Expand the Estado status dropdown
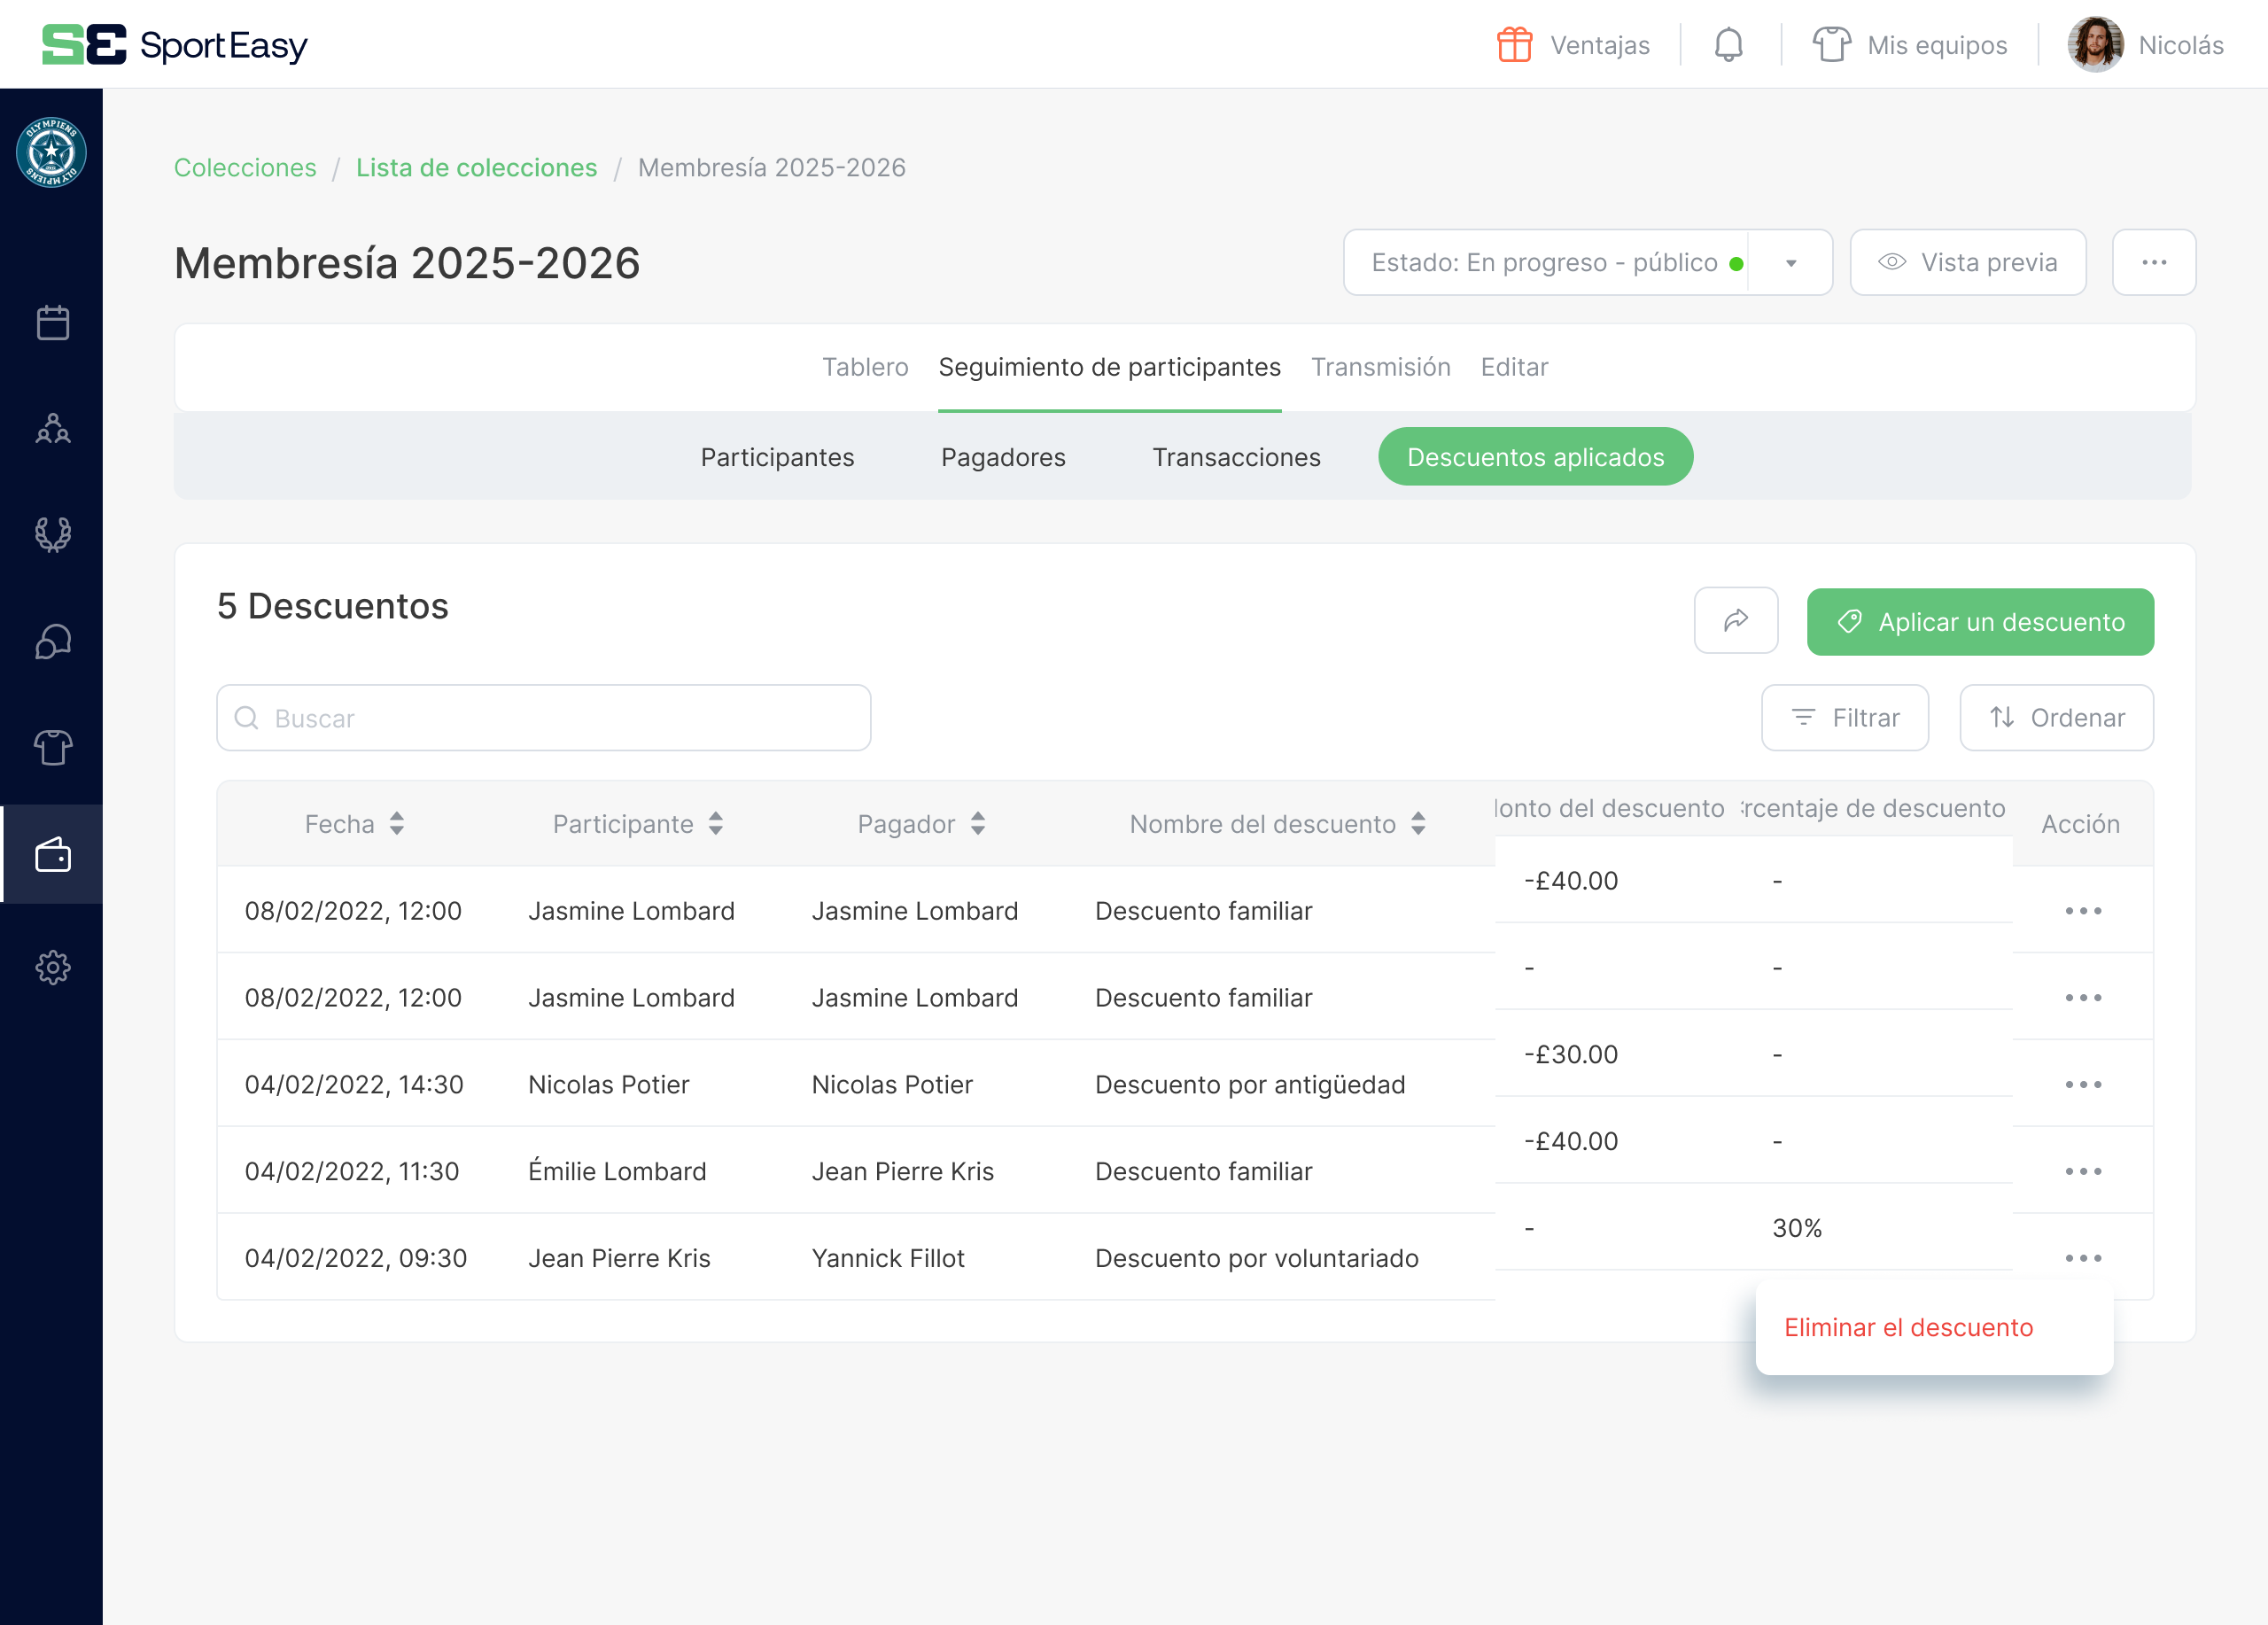 pyautogui.click(x=1790, y=263)
